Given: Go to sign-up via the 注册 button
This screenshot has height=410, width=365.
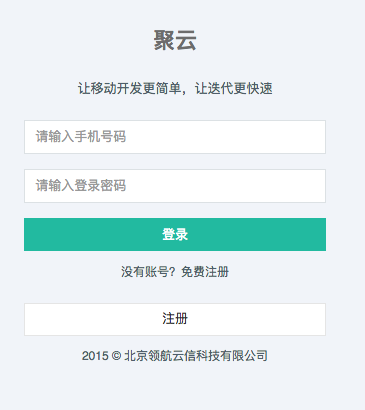Looking at the screenshot, I should [x=175, y=319].
